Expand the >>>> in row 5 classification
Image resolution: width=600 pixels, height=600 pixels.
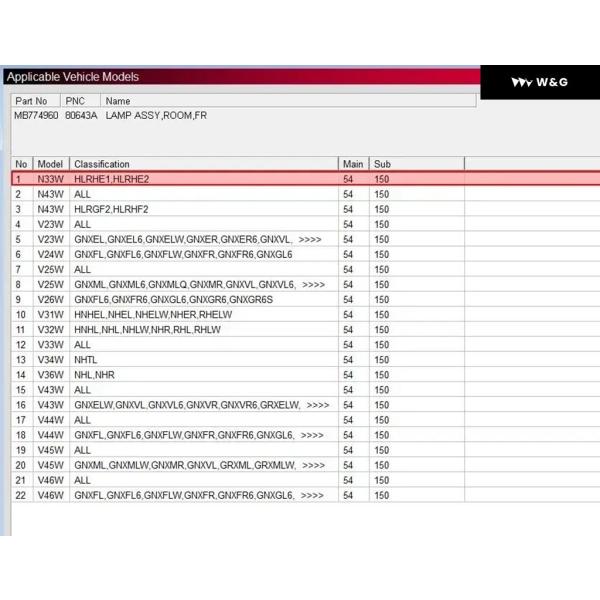(x=309, y=240)
